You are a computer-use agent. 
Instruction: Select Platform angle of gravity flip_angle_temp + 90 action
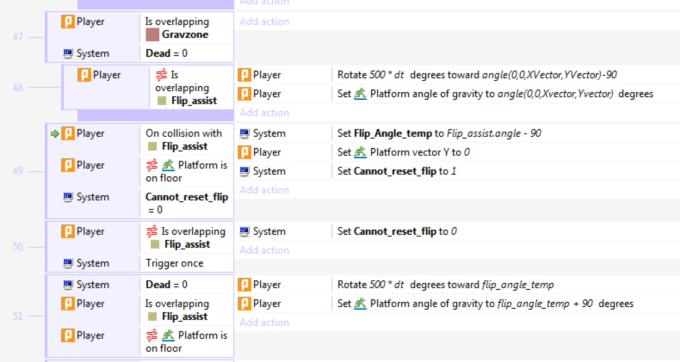coord(485,304)
